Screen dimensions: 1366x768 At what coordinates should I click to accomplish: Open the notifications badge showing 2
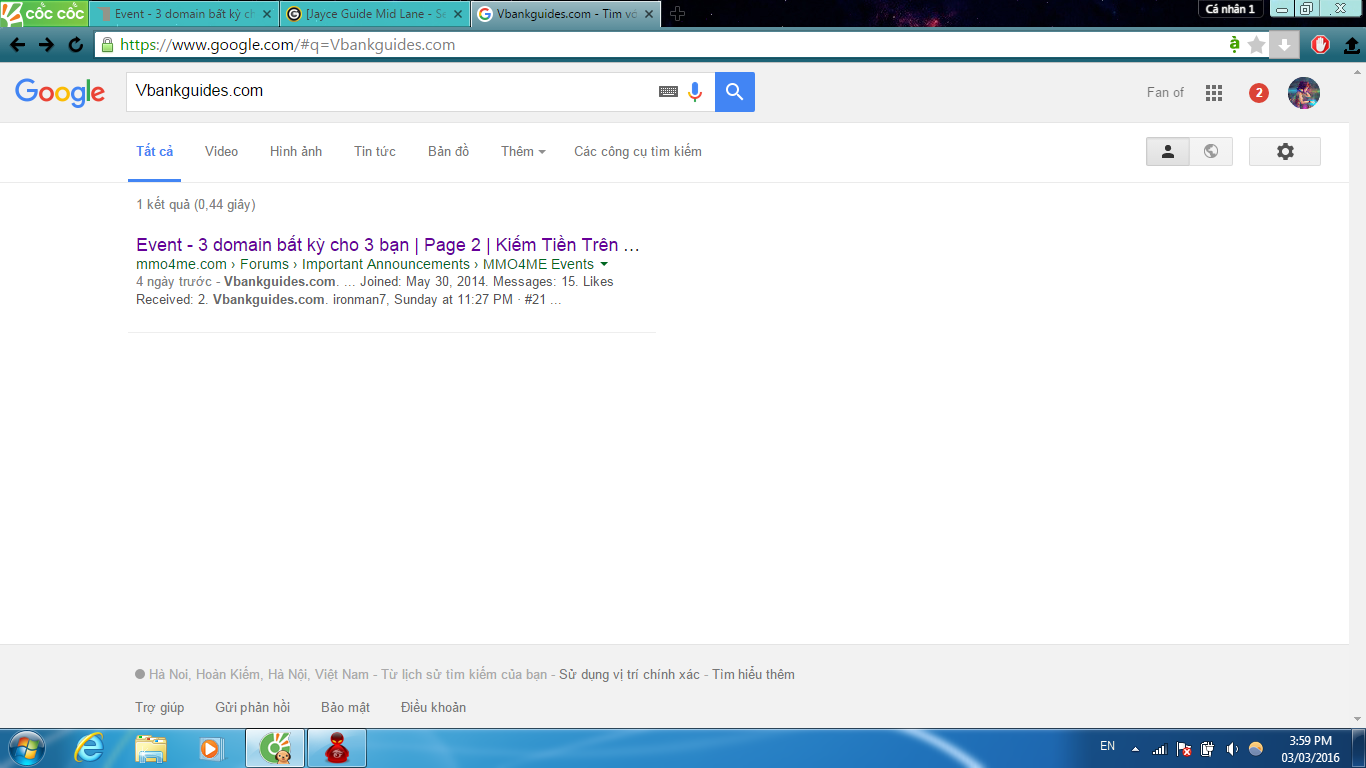coord(1259,93)
